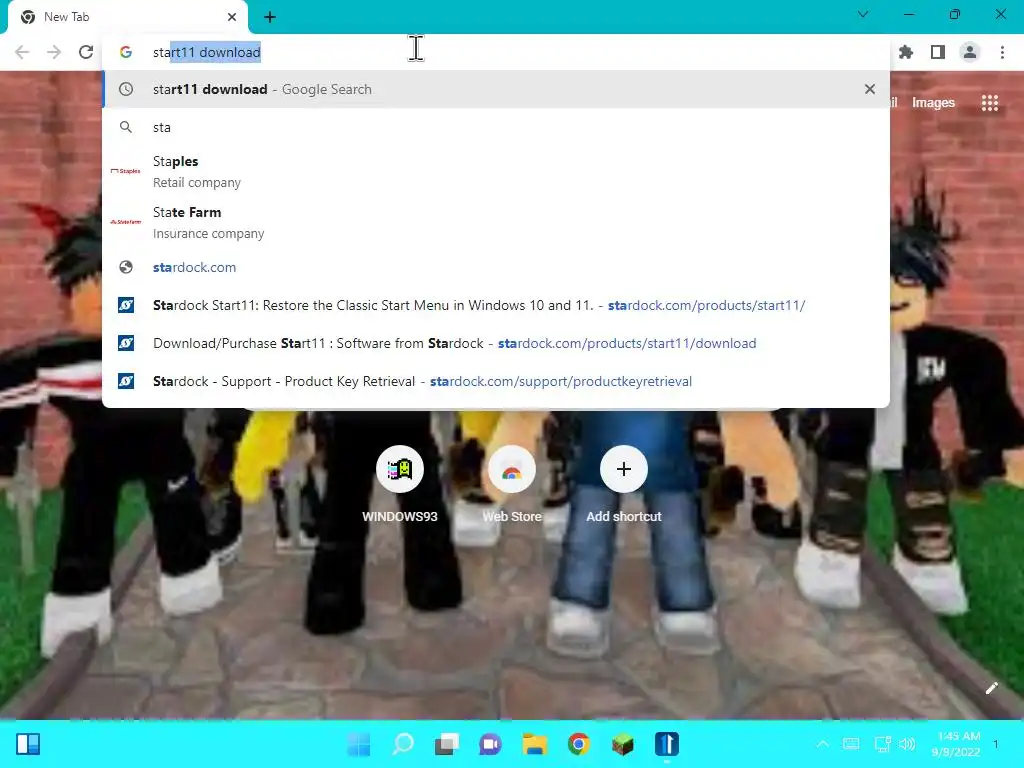Click the globe icon beside stardock.com

[x=126, y=267]
